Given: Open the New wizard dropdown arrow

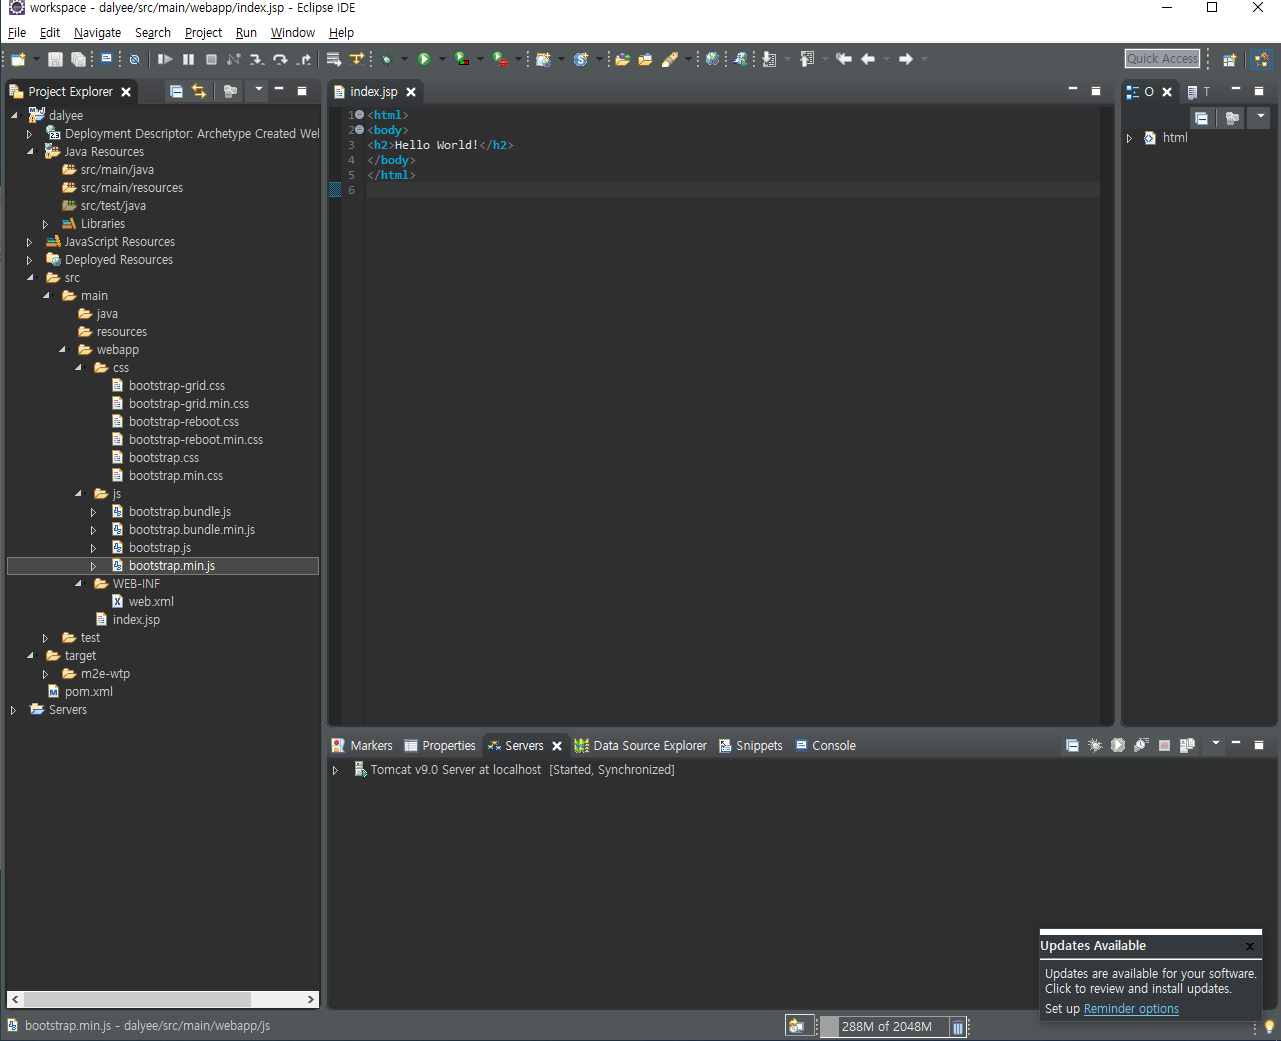Looking at the screenshot, I should 36,59.
